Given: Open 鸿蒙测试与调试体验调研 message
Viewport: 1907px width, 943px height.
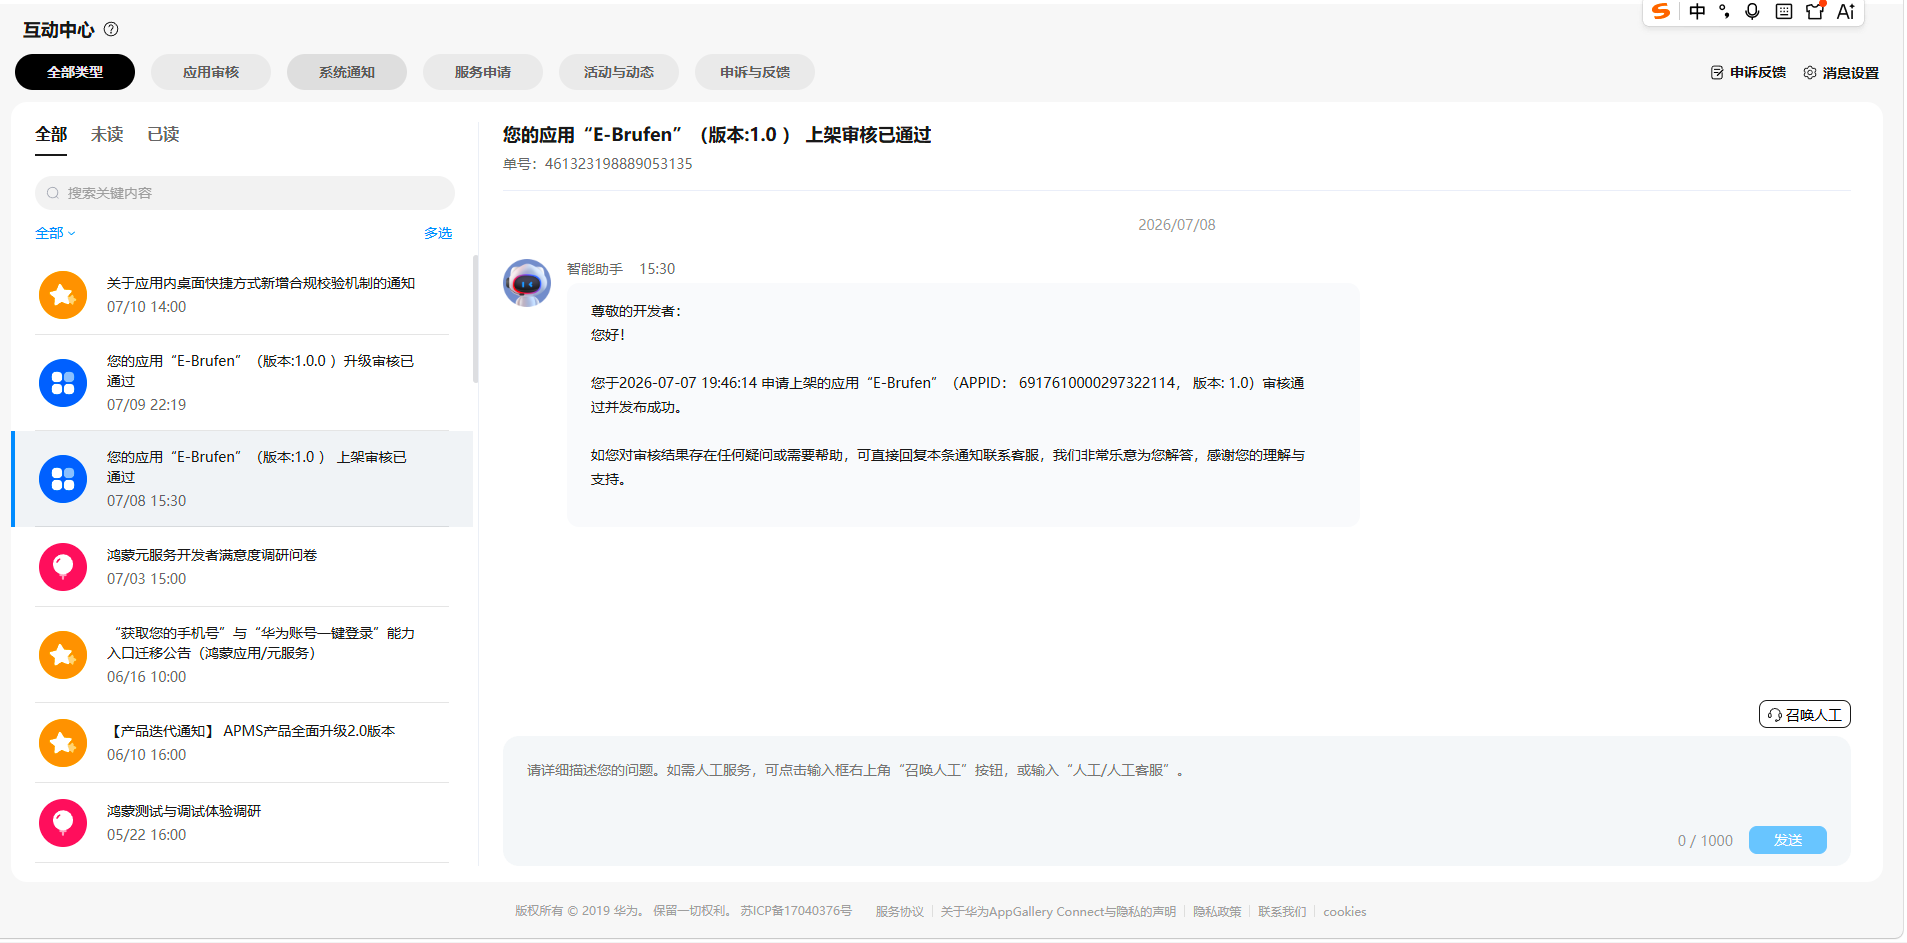Looking at the screenshot, I should tap(242, 823).
